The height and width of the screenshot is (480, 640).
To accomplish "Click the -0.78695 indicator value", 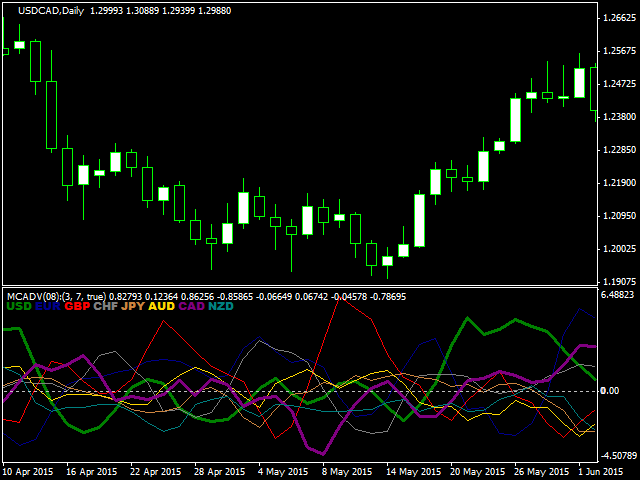I will pyautogui.click(x=388, y=297).
